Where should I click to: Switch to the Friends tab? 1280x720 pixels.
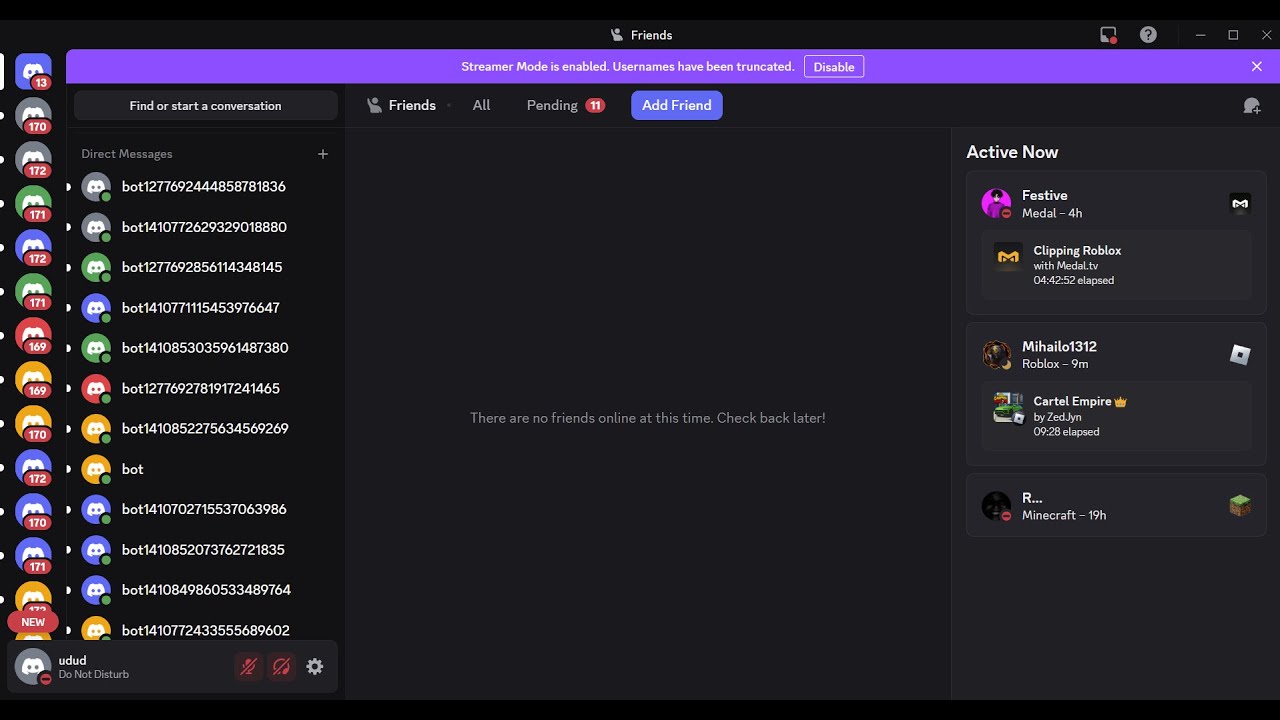(401, 105)
